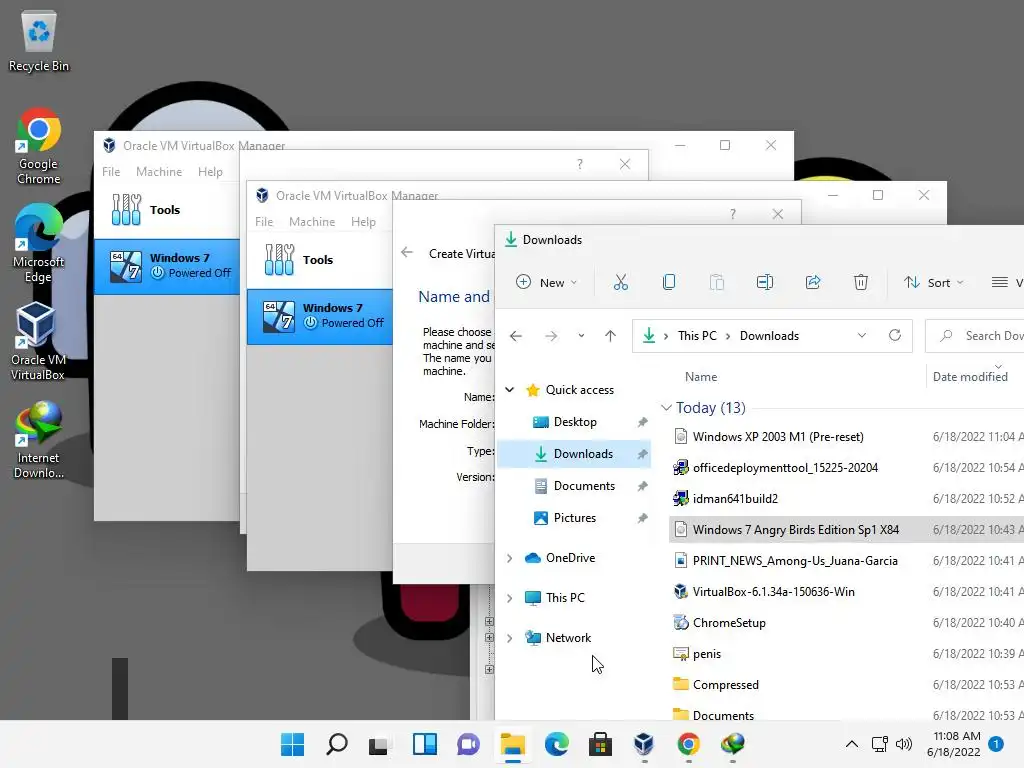1024x768 pixels.
Task: Go up one folder level in Explorer
Action: [610, 336]
